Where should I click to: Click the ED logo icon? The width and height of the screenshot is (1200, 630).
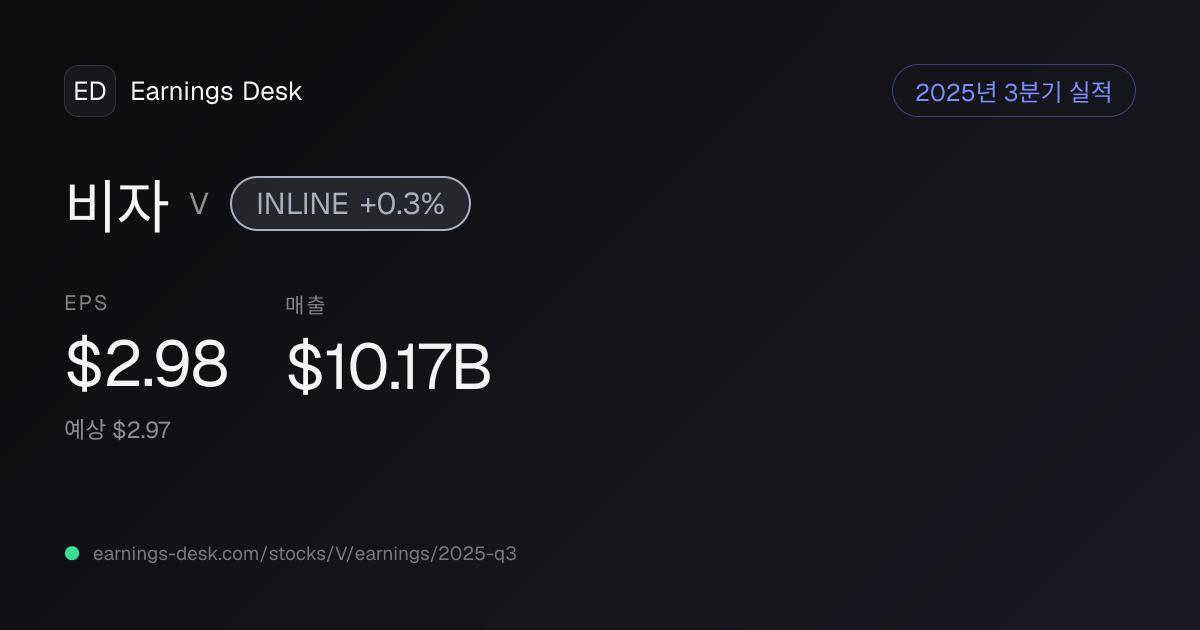tap(90, 91)
